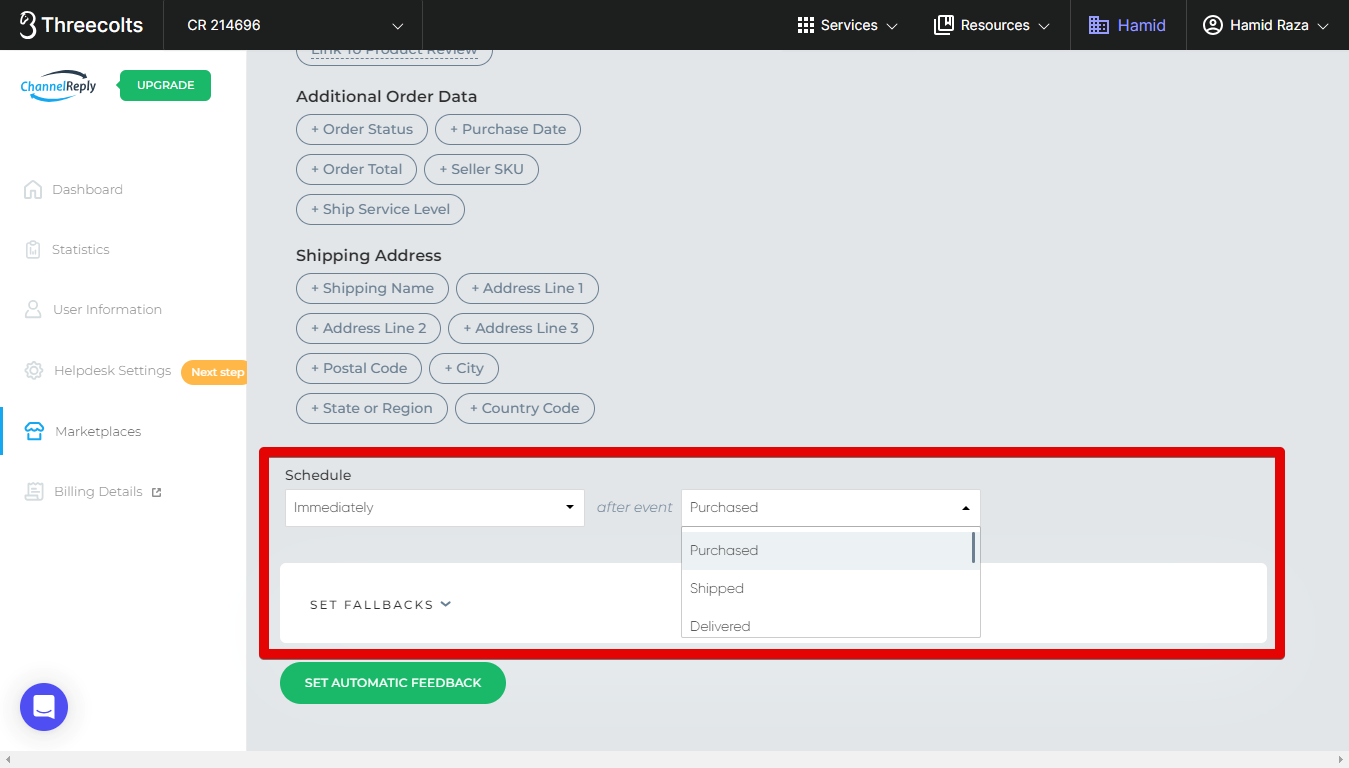Insert the Shipping Name tag

point(372,288)
